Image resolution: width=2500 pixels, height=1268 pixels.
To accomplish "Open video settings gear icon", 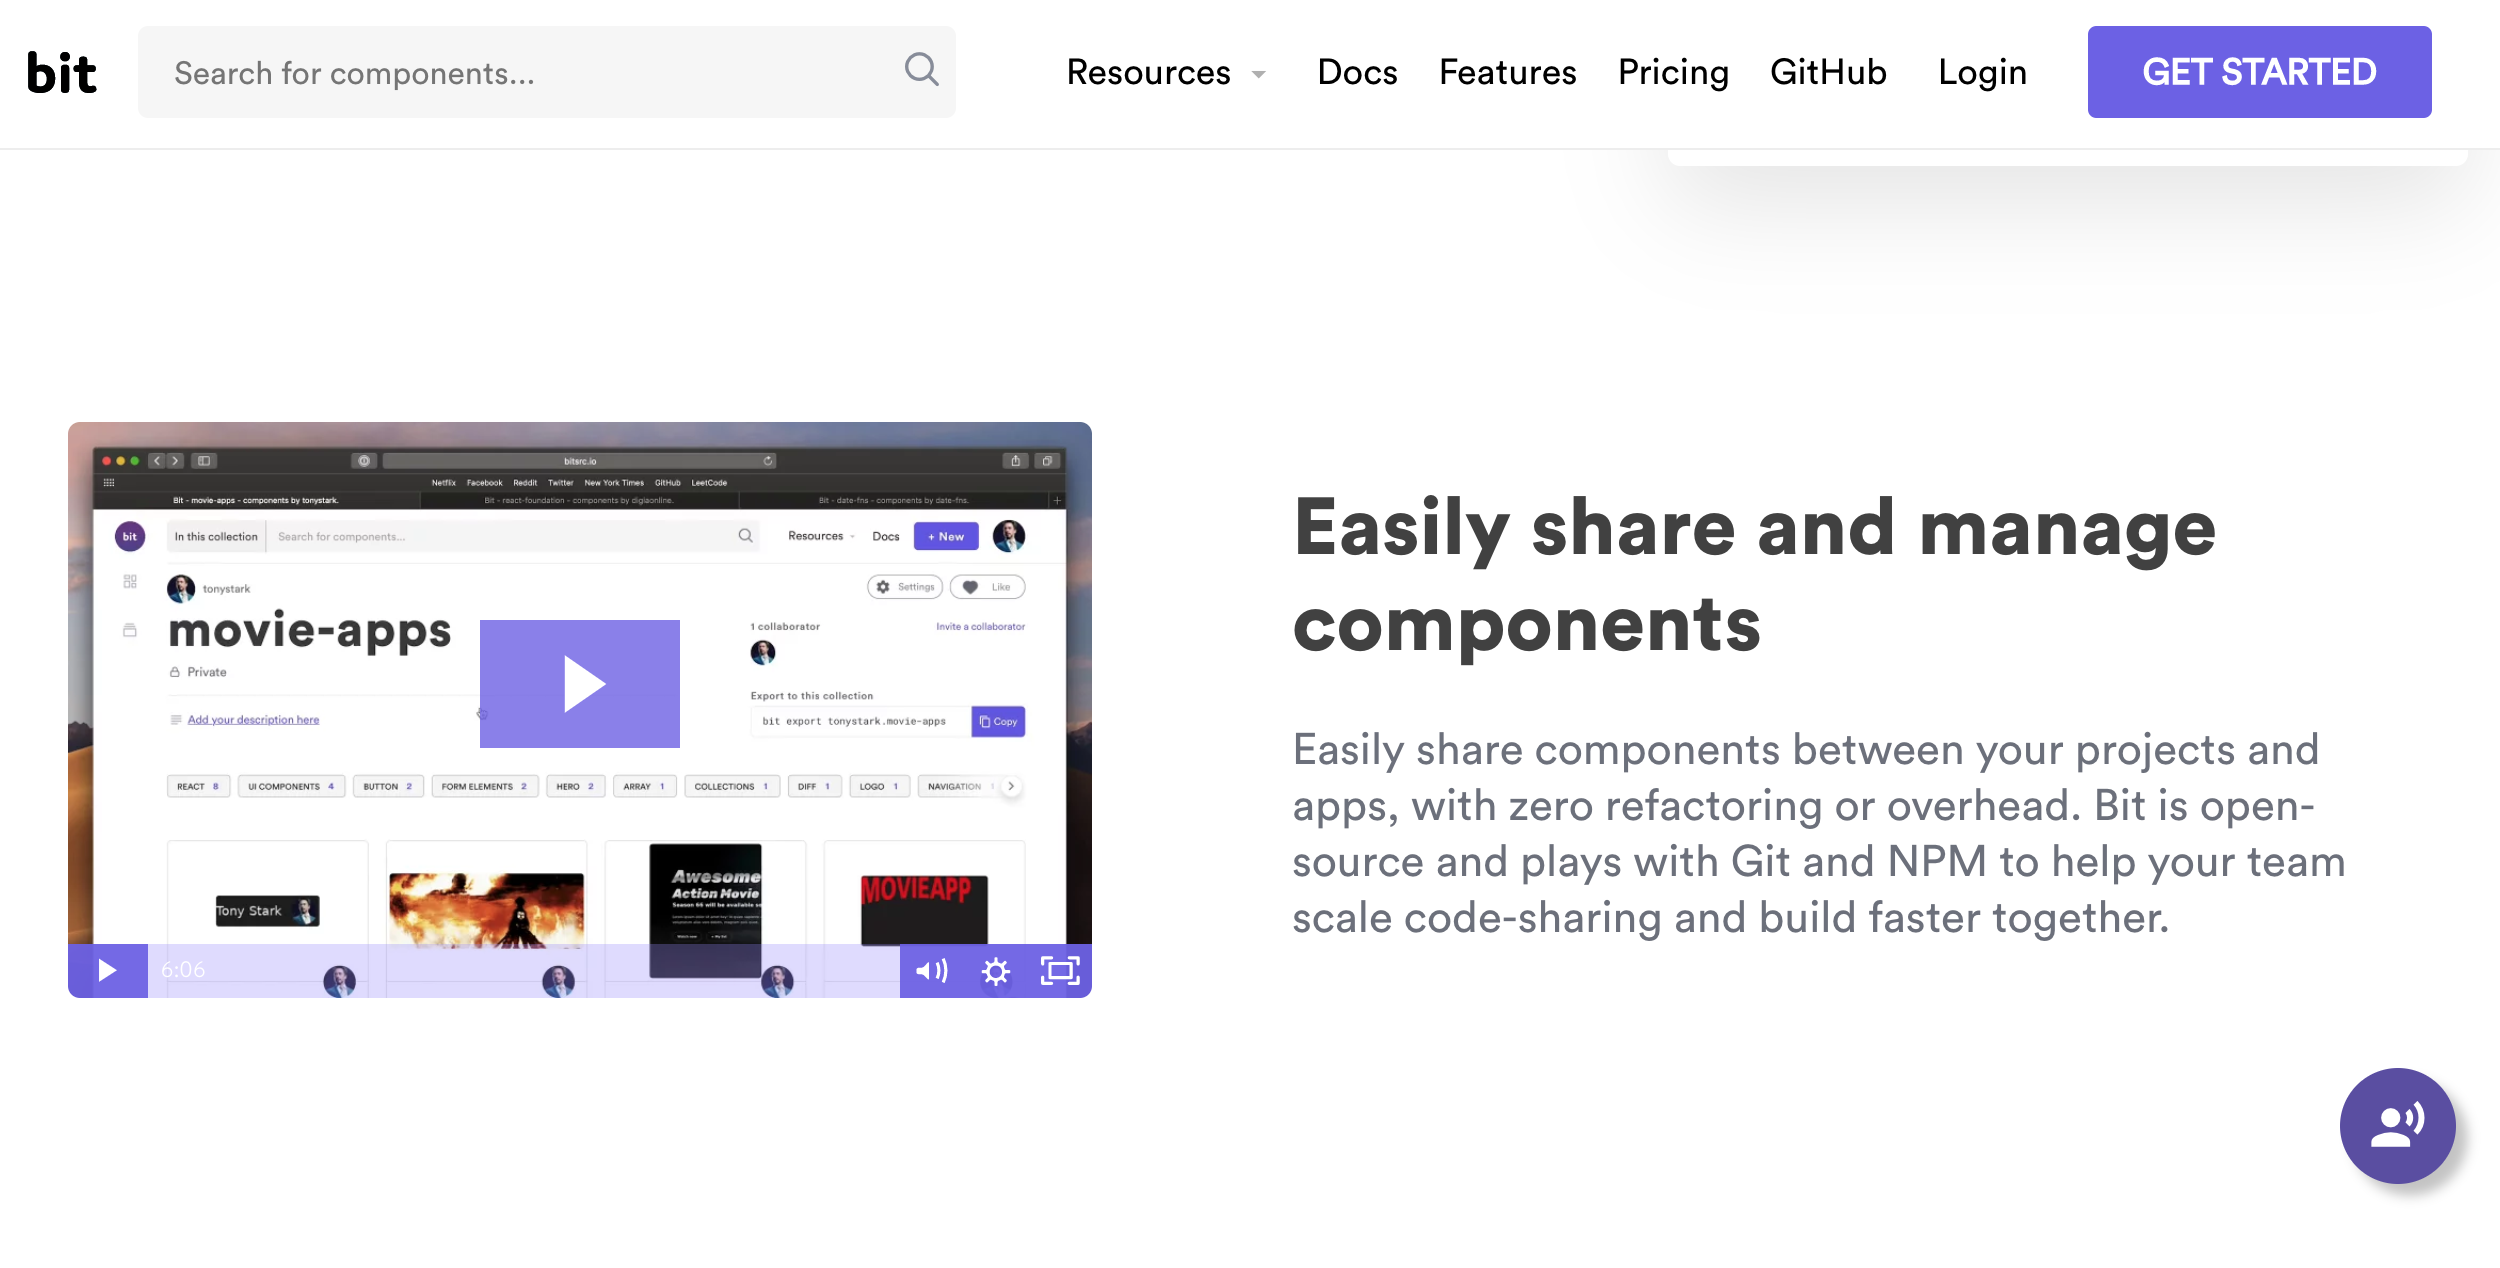I will (x=996, y=971).
